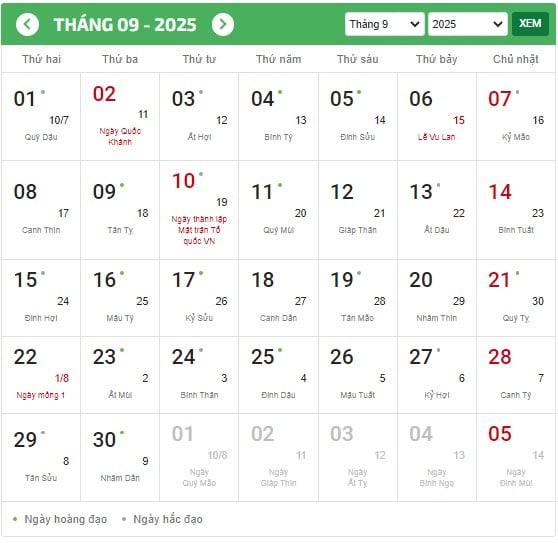The image size is (558, 543).
Task: Open September 10 Mặt trận Tổ quốc day
Action: click(199, 210)
